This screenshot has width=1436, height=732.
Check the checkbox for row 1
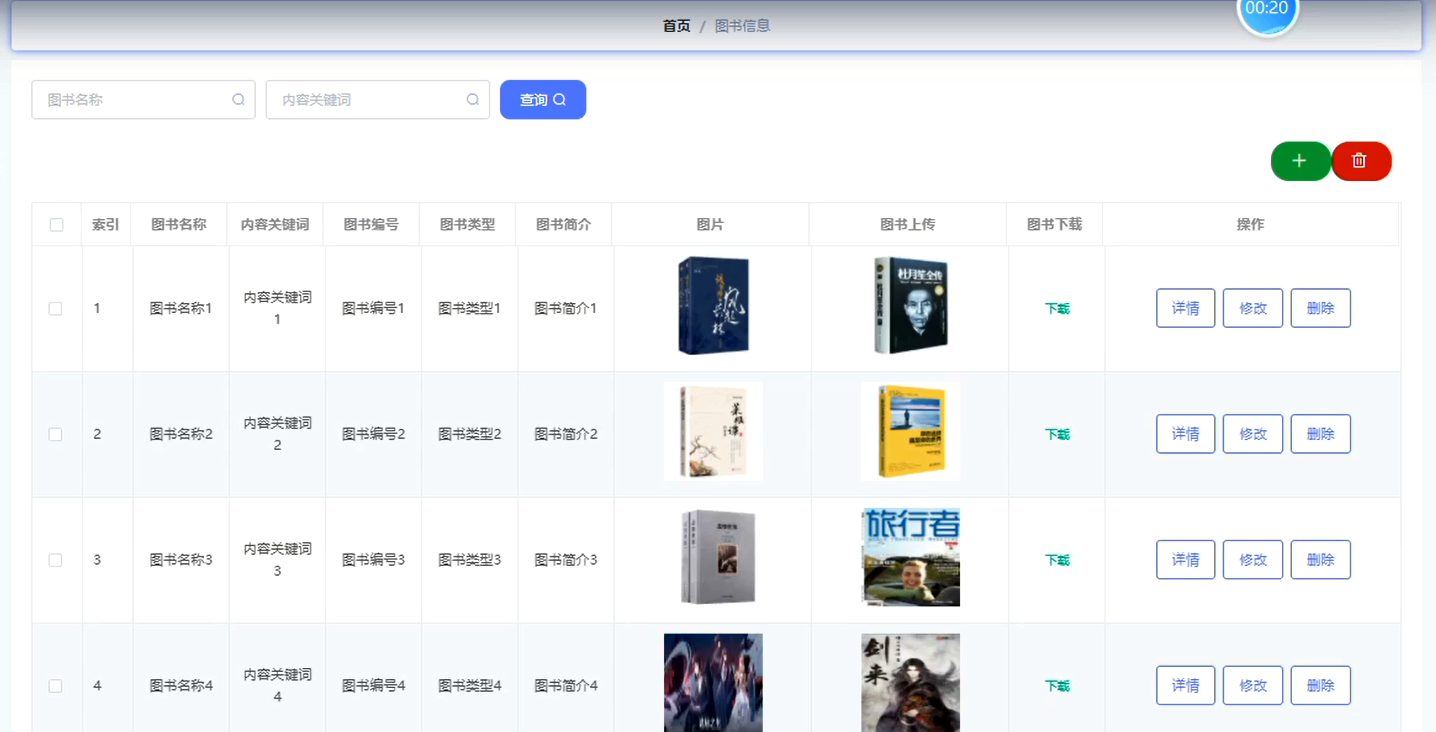point(56,308)
